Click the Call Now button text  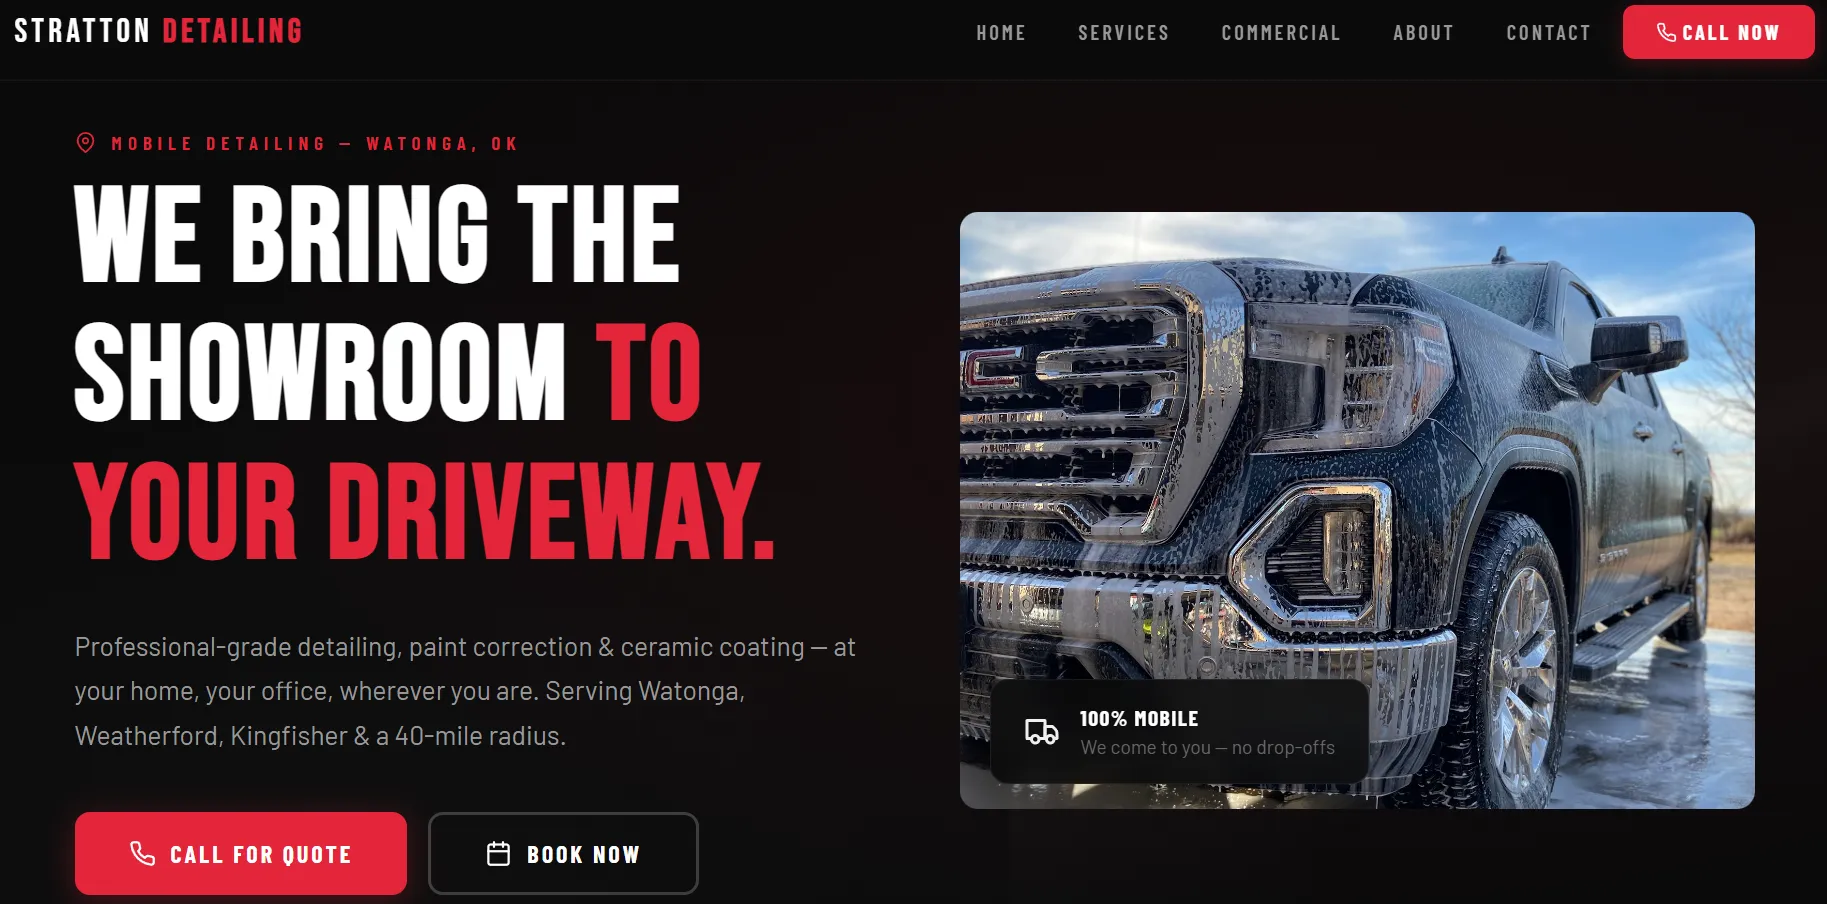click(1730, 33)
